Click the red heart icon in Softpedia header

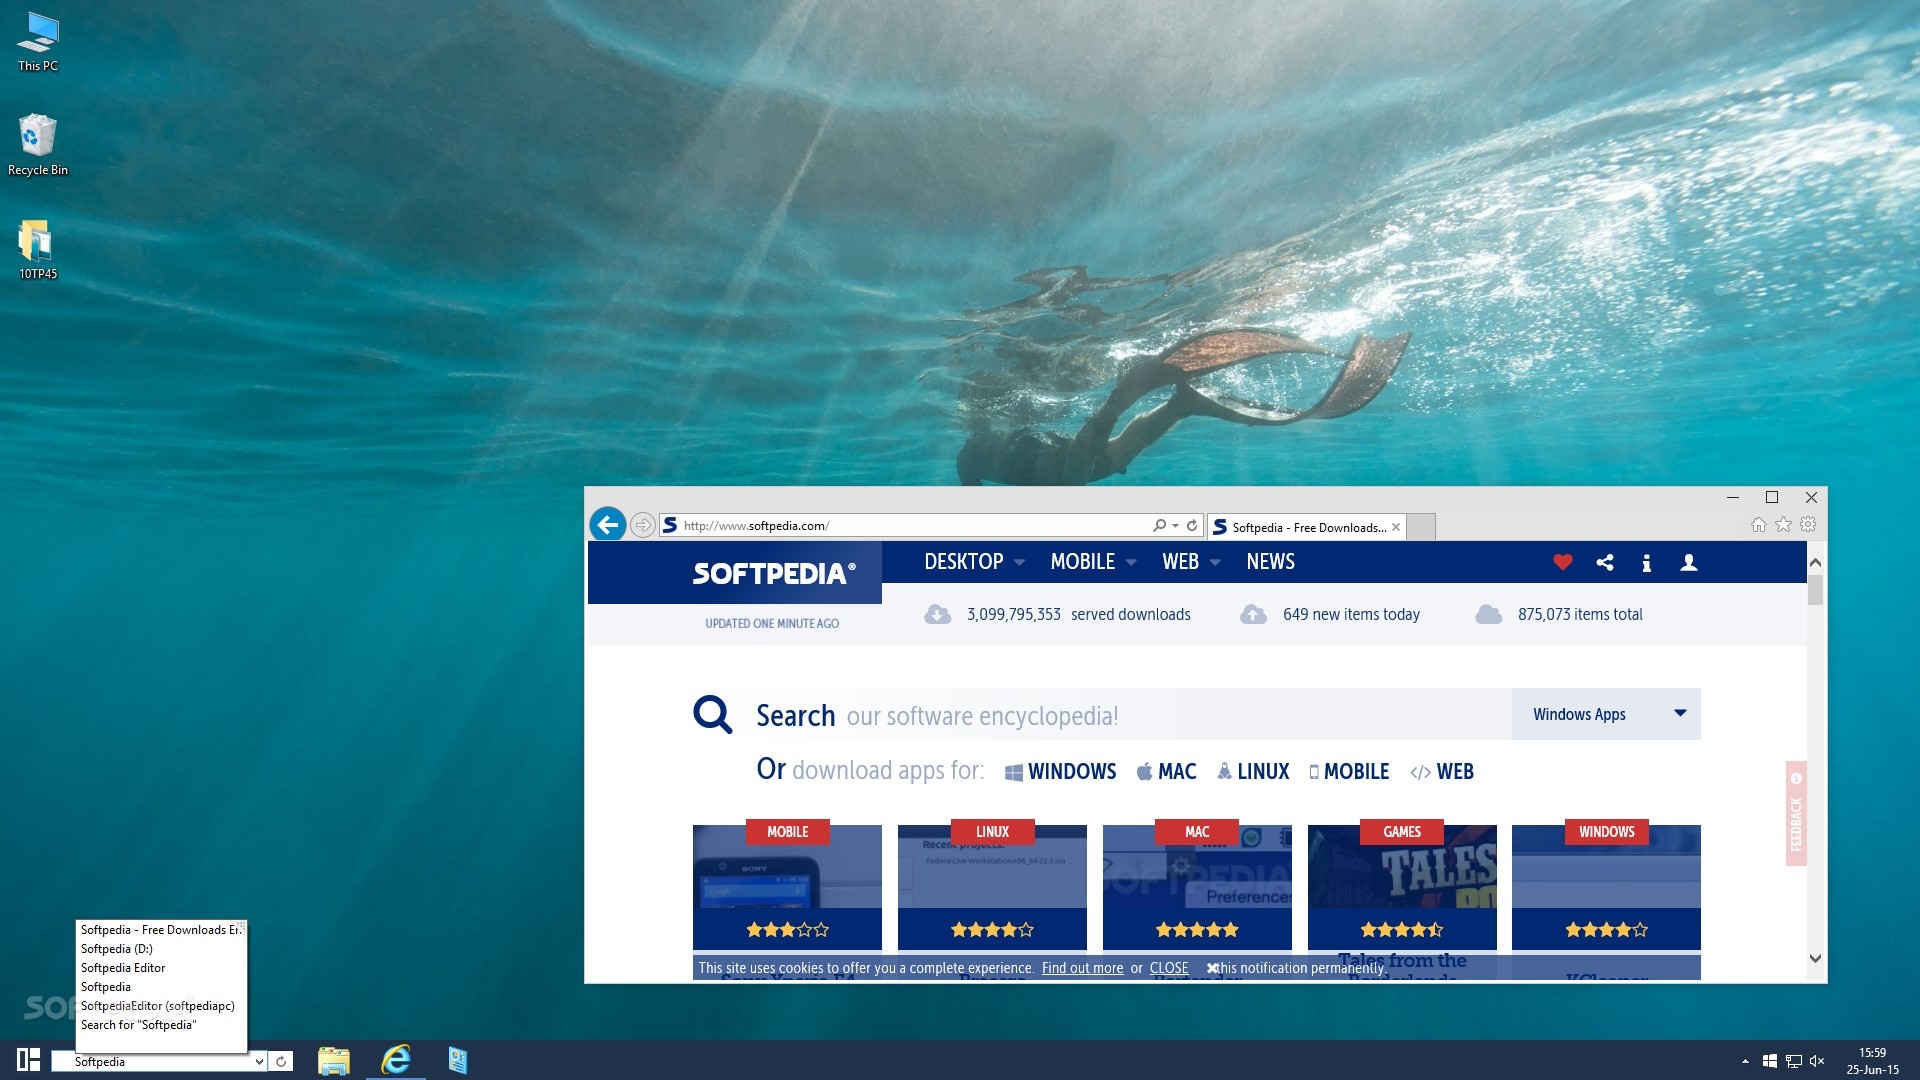coord(1563,562)
